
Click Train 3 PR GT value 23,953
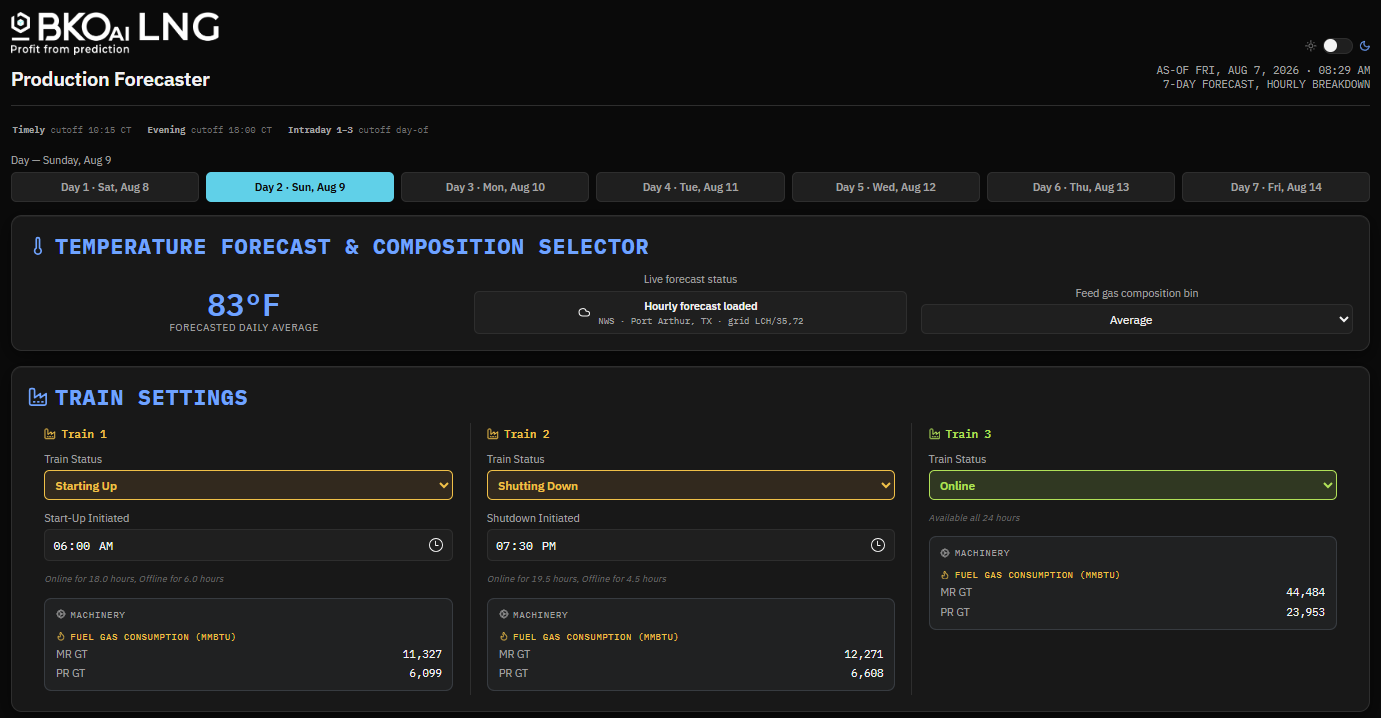1306,612
